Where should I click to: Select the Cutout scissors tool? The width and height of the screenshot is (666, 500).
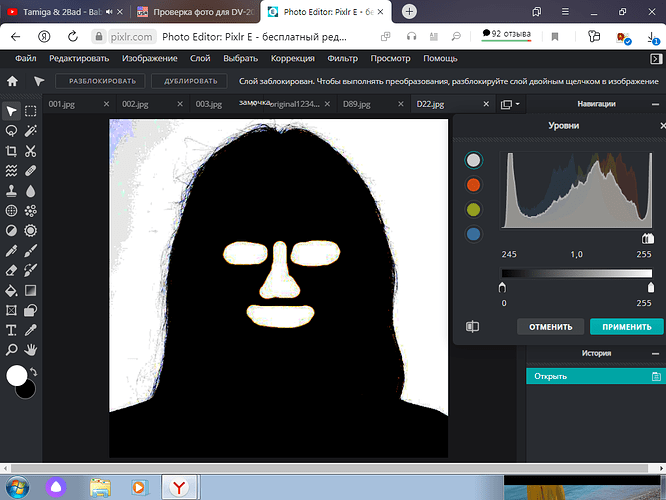(31, 151)
